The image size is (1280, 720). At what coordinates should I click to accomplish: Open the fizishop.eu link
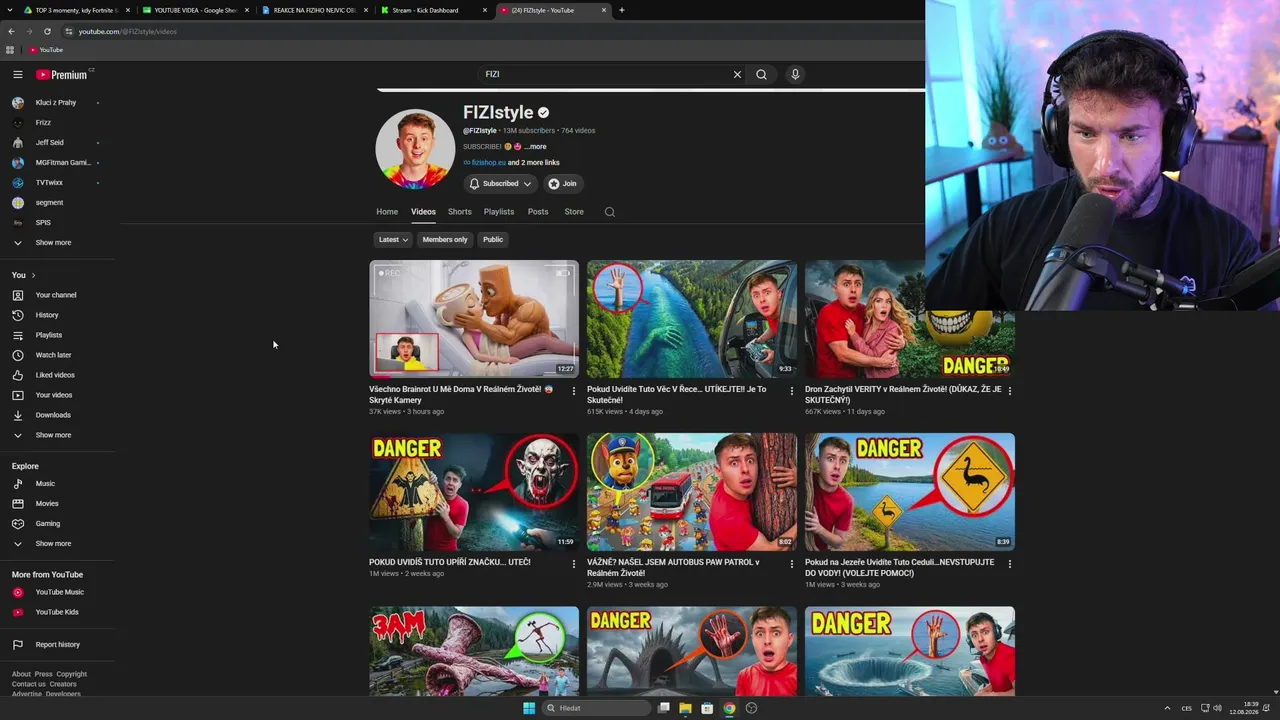pos(489,163)
